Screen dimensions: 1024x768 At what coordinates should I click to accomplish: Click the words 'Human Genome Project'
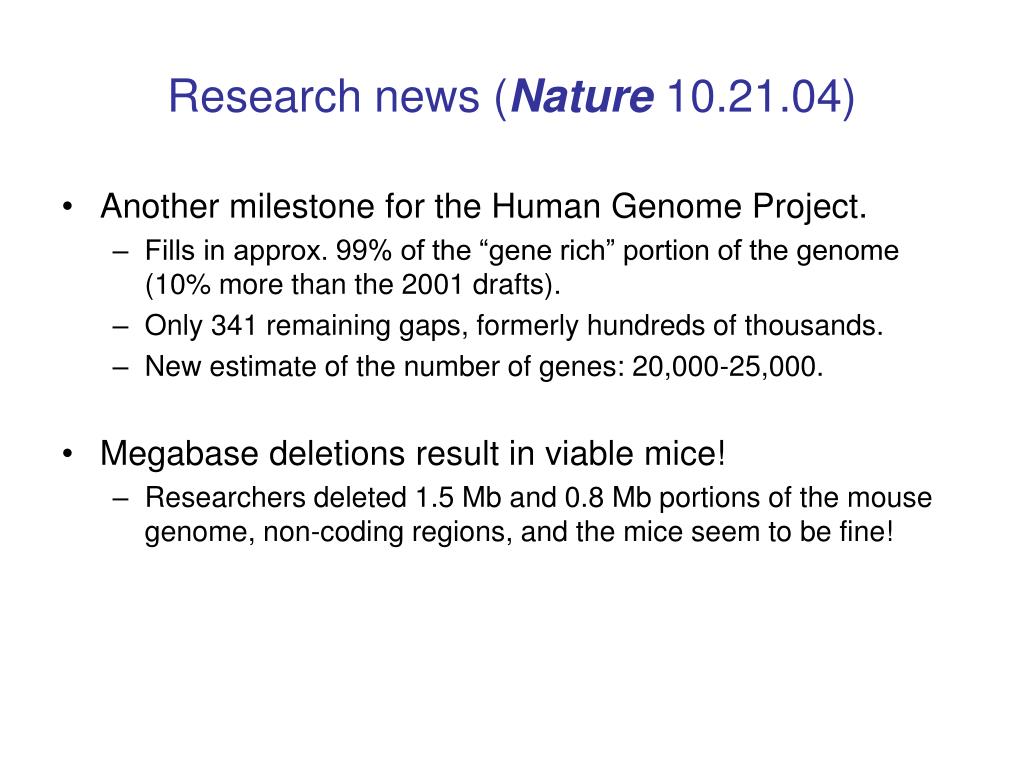click(679, 207)
